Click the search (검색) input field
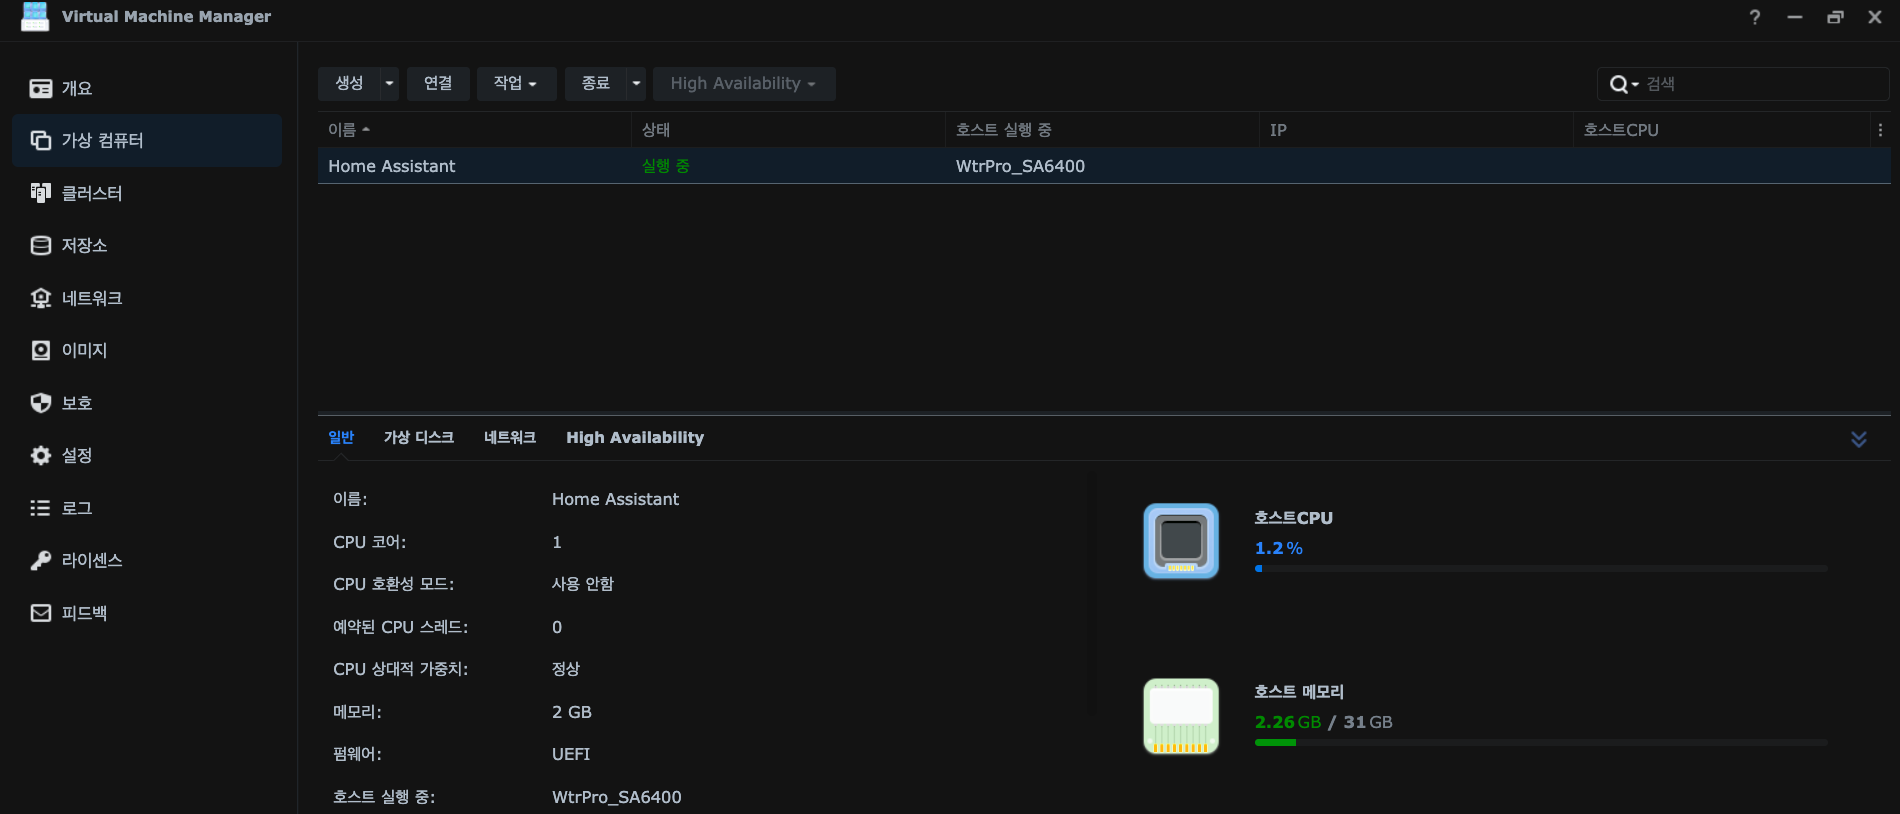Viewport: 1900px width, 814px height. tap(1760, 85)
